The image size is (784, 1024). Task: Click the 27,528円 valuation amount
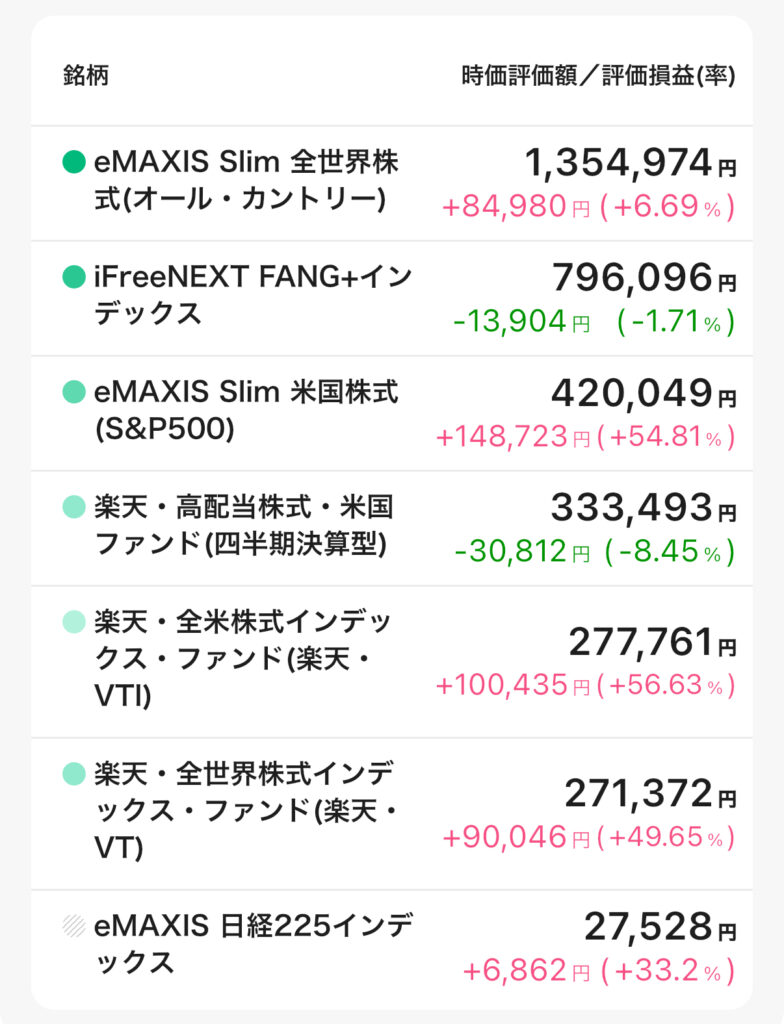pos(660,927)
